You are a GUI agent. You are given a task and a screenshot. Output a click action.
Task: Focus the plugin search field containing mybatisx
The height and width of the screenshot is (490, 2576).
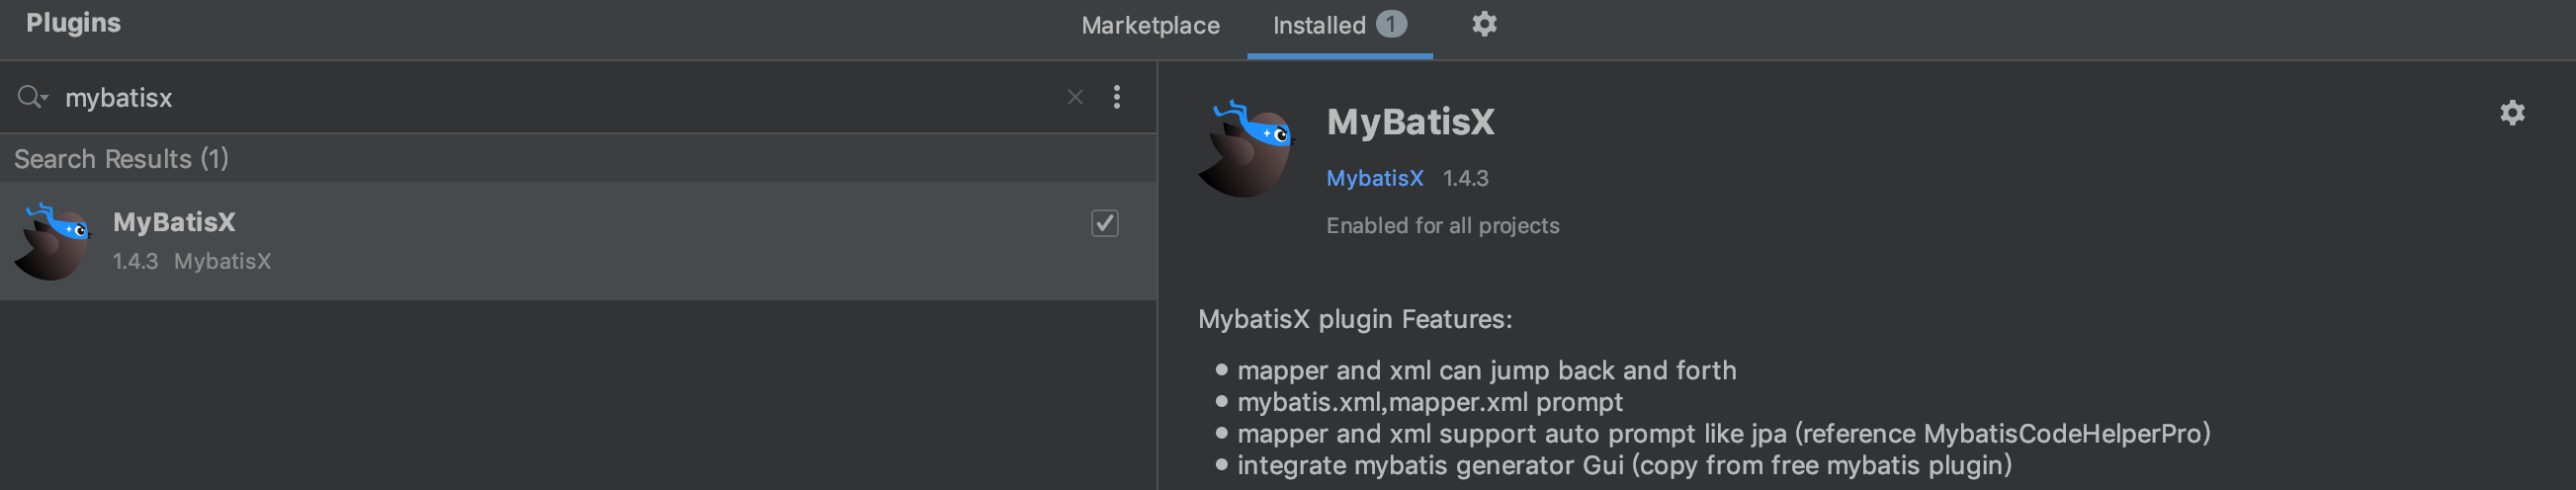560,97
